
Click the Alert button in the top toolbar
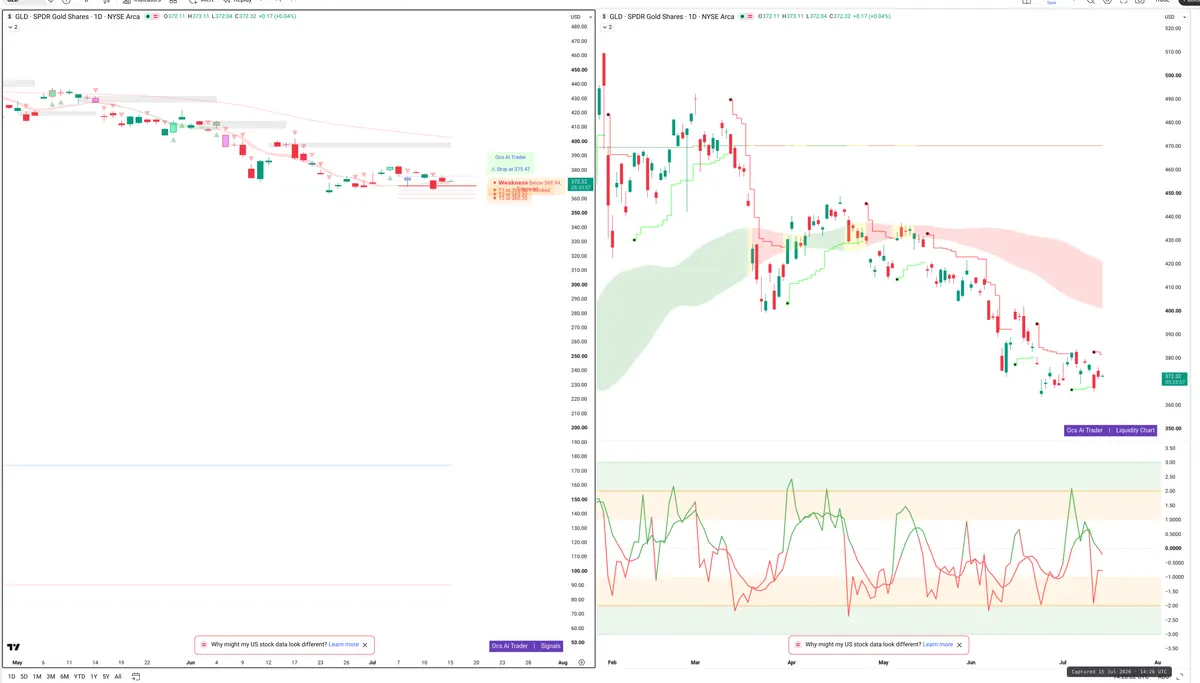201,1
